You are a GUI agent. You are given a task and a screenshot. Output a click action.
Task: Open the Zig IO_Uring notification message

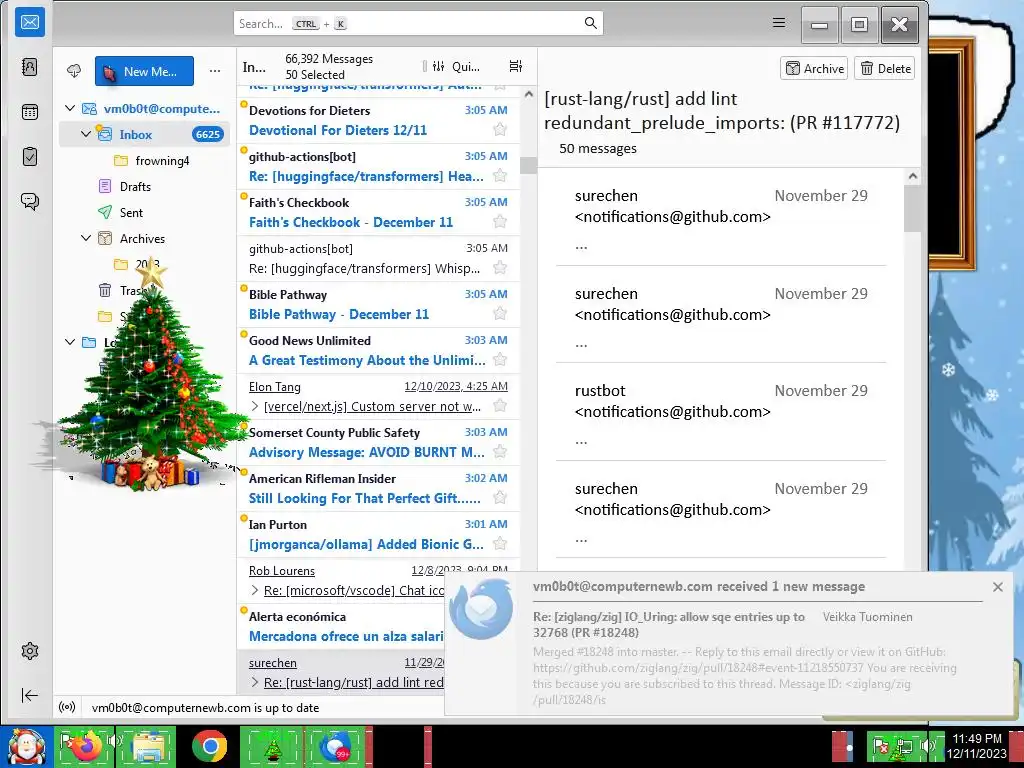pos(669,624)
